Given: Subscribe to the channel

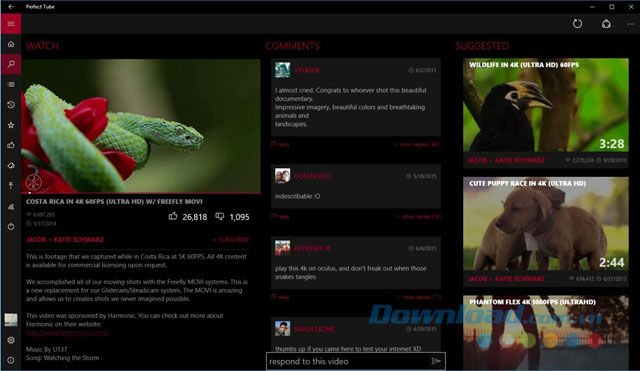Looking at the screenshot, I should (231, 240).
